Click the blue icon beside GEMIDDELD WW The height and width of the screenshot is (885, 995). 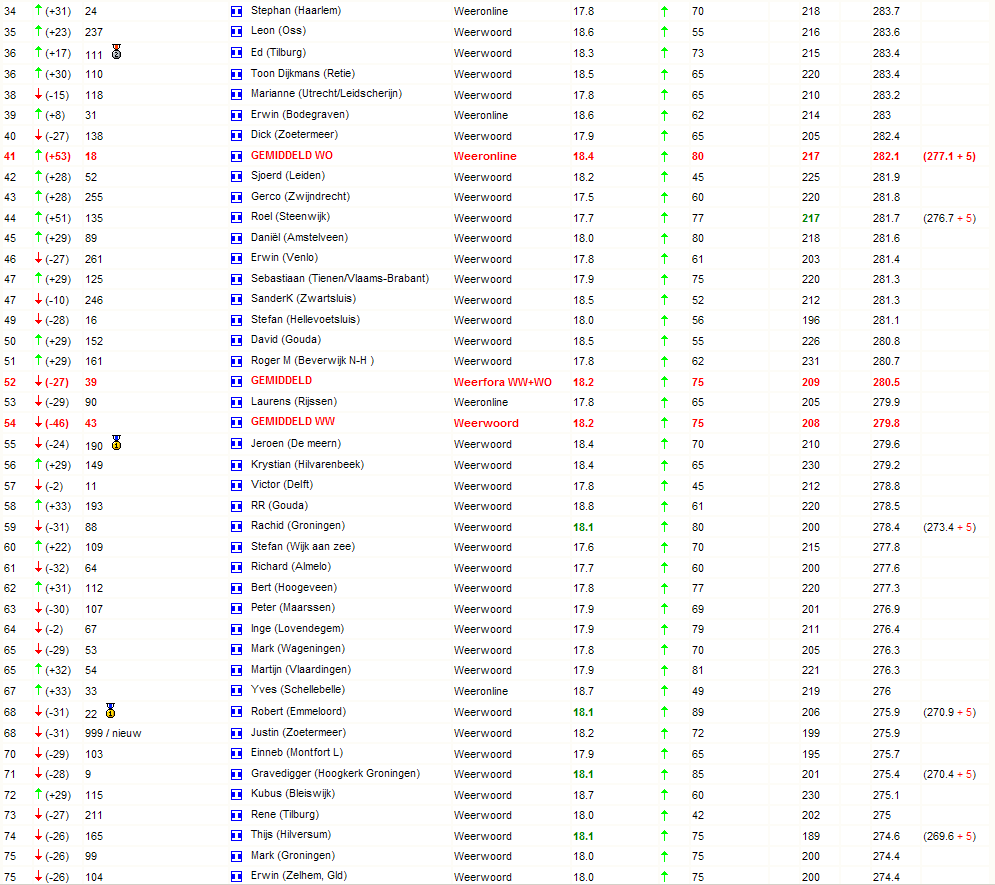click(x=236, y=423)
